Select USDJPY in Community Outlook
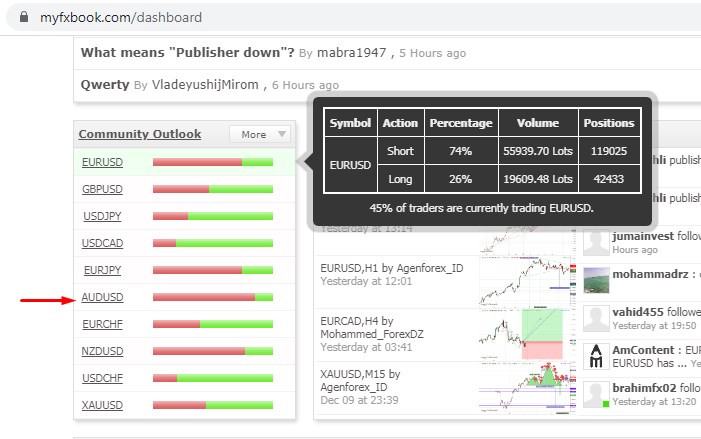 point(102,216)
